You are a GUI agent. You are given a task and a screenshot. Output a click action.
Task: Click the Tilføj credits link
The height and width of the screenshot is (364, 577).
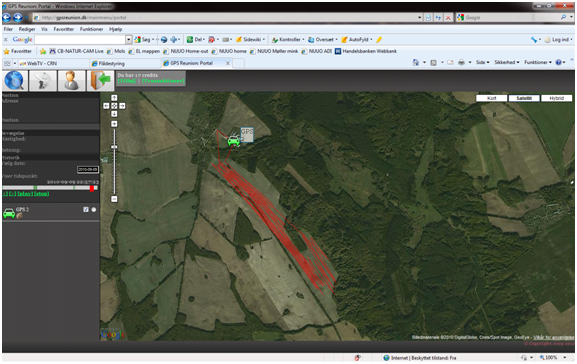(x=127, y=81)
